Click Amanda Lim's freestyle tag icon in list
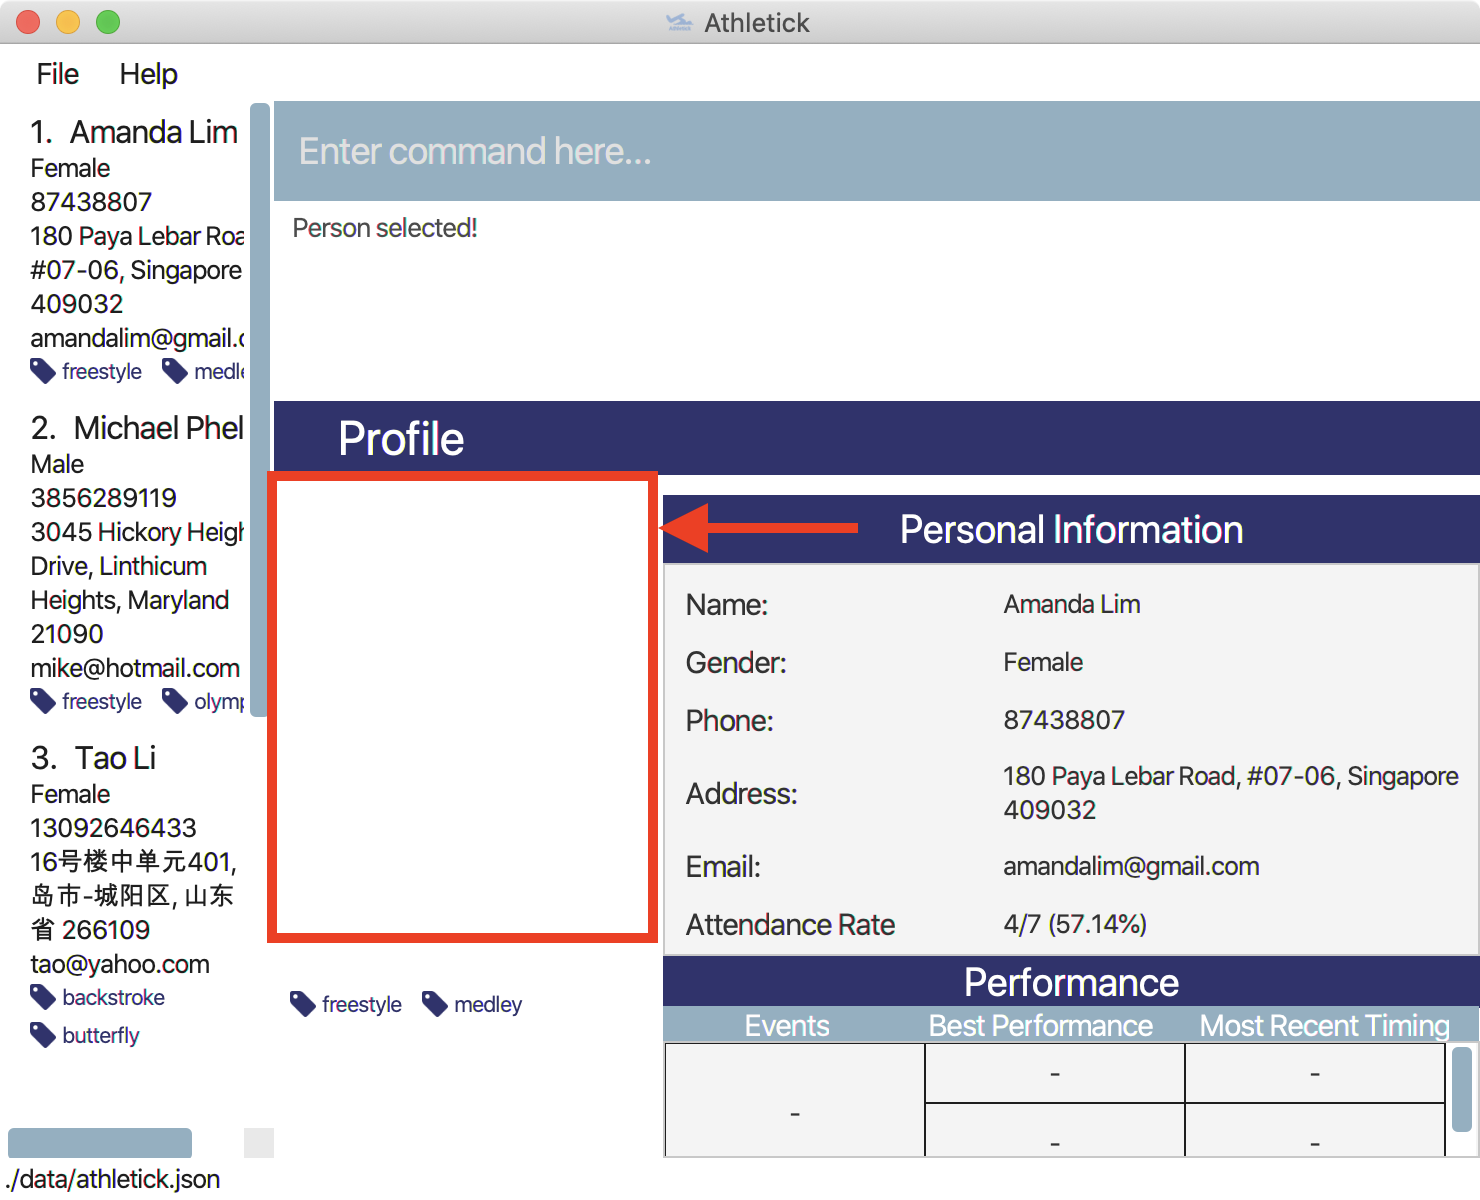Viewport: 1480px width, 1200px height. pos(43,372)
